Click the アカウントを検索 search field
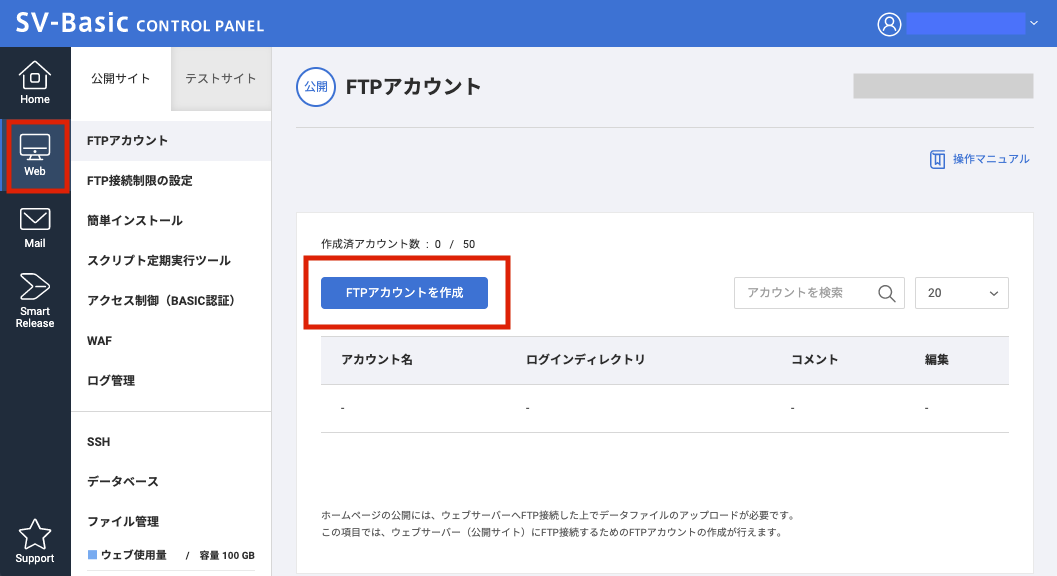Viewport: 1057px width, 576px height. click(805, 292)
